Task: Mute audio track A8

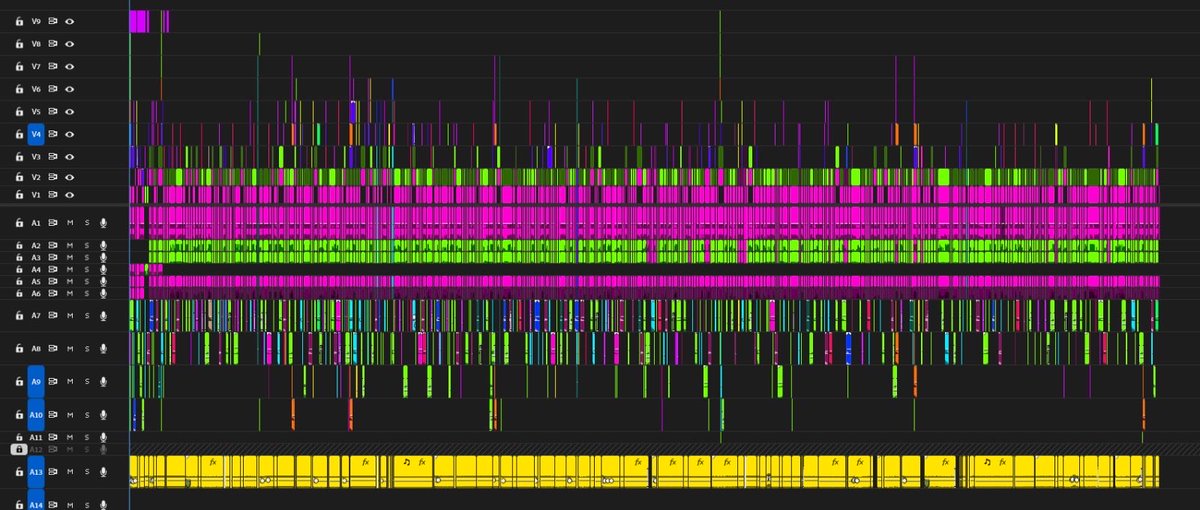Action: (x=70, y=349)
